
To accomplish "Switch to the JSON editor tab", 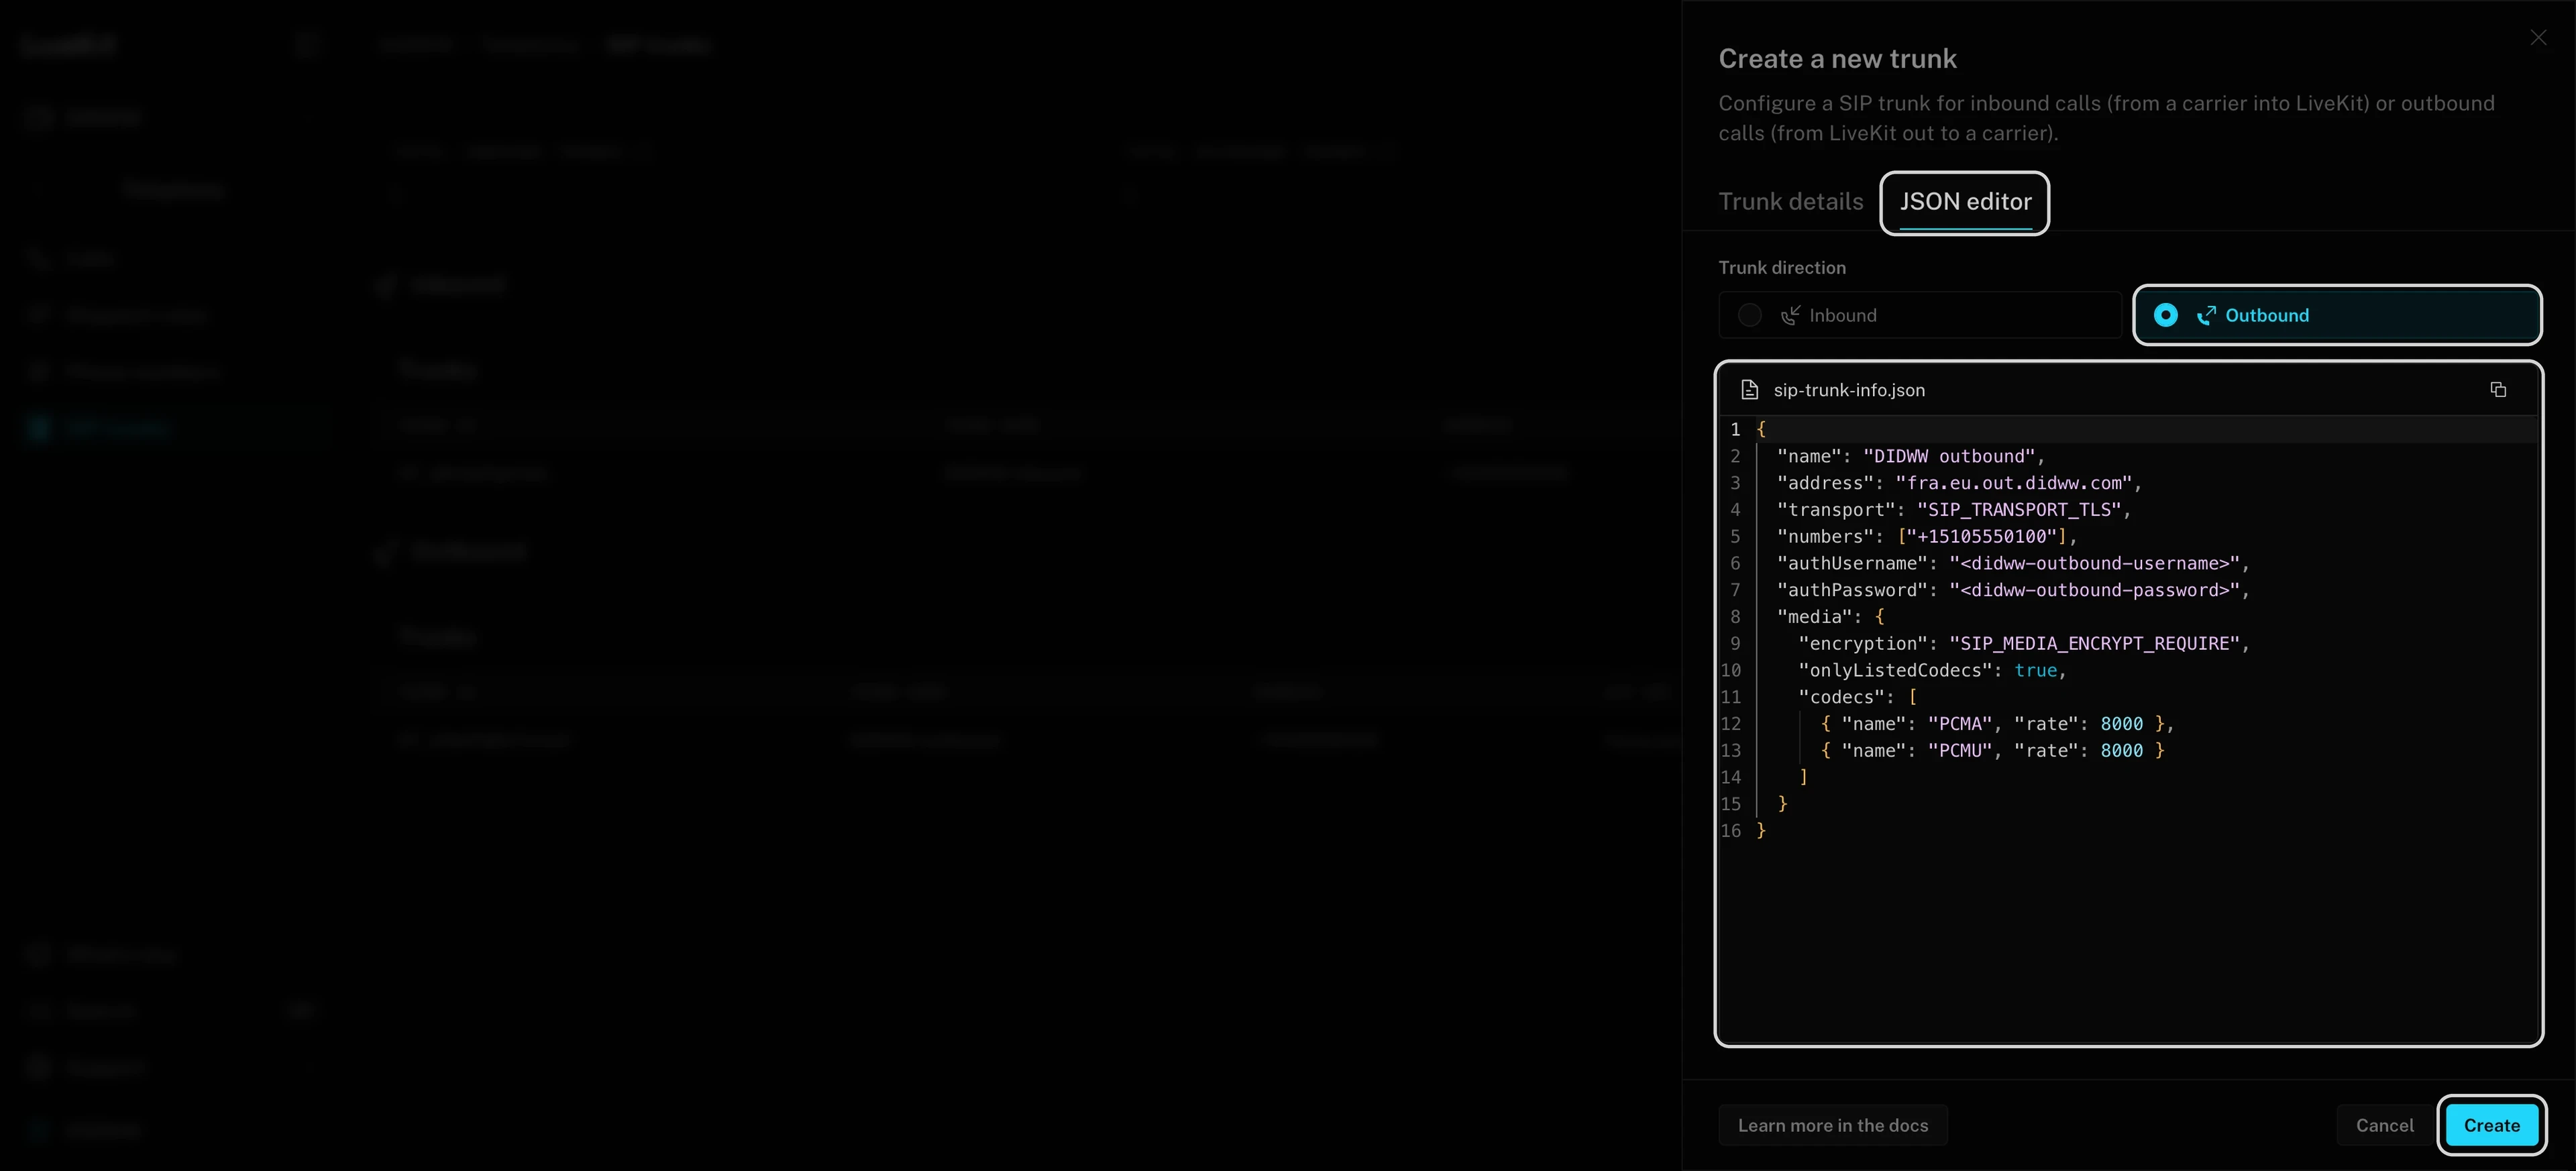I will tap(1964, 202).
